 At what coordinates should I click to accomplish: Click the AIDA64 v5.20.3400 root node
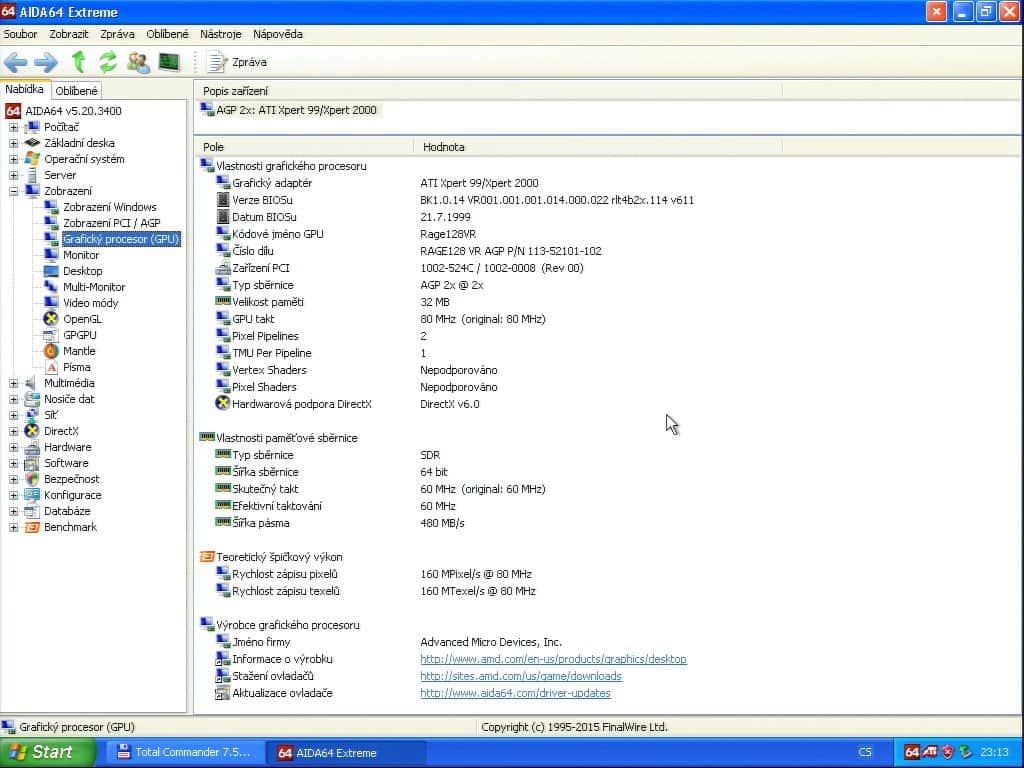(x=73, y=111)
